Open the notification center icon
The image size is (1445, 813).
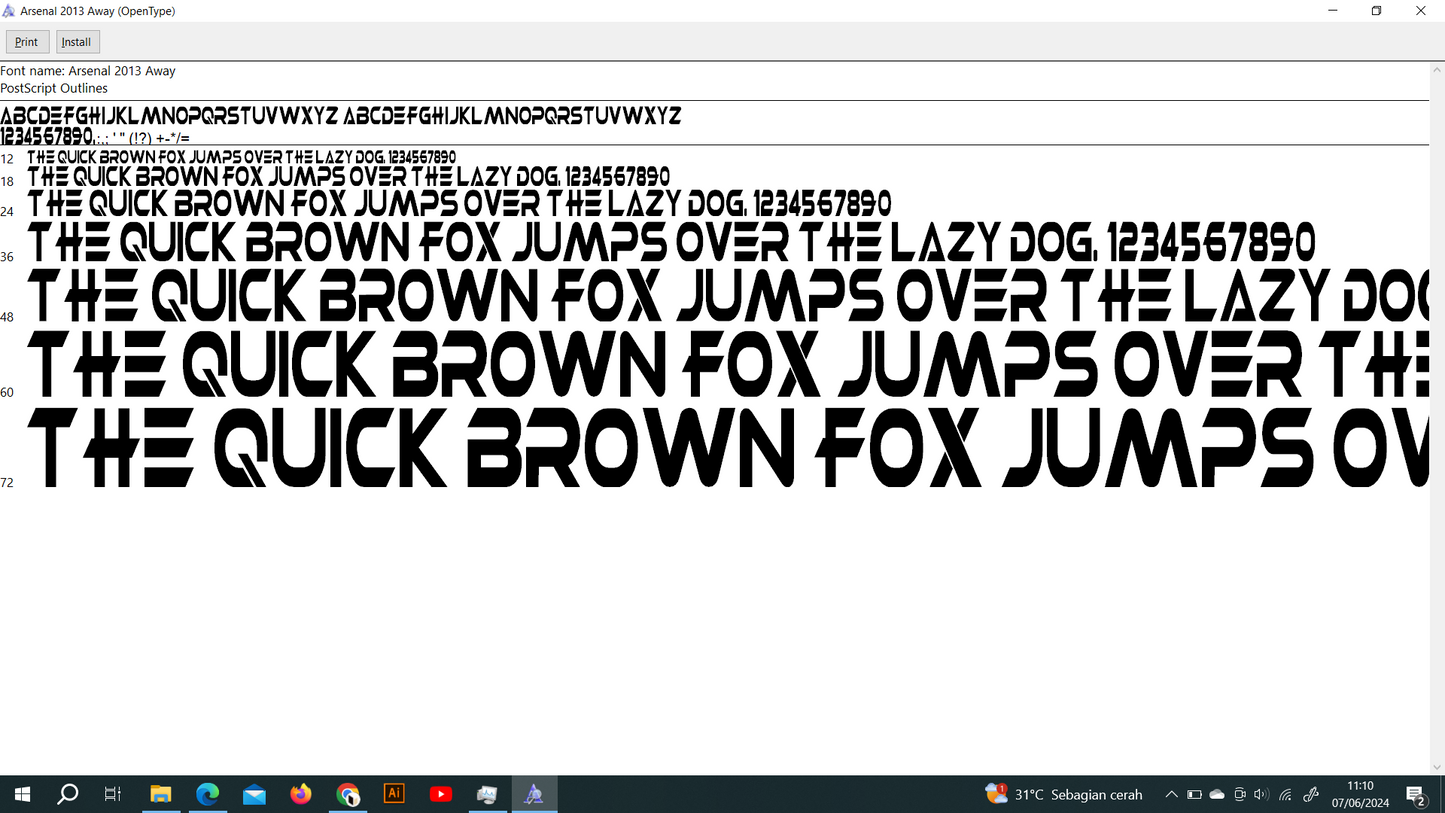click(x=1416, y=796)
